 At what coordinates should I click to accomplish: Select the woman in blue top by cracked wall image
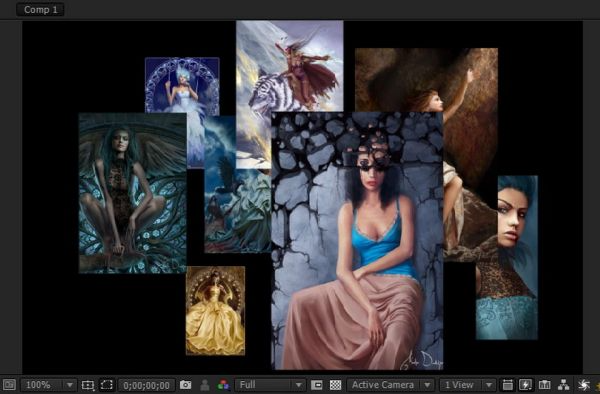(357, 241)
